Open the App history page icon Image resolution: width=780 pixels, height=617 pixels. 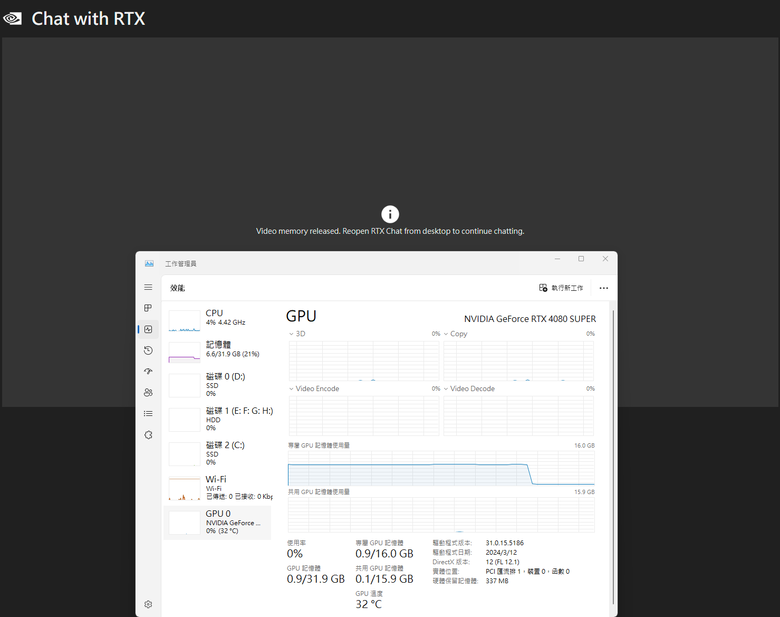pyautogui.click(x=148, y=350)
